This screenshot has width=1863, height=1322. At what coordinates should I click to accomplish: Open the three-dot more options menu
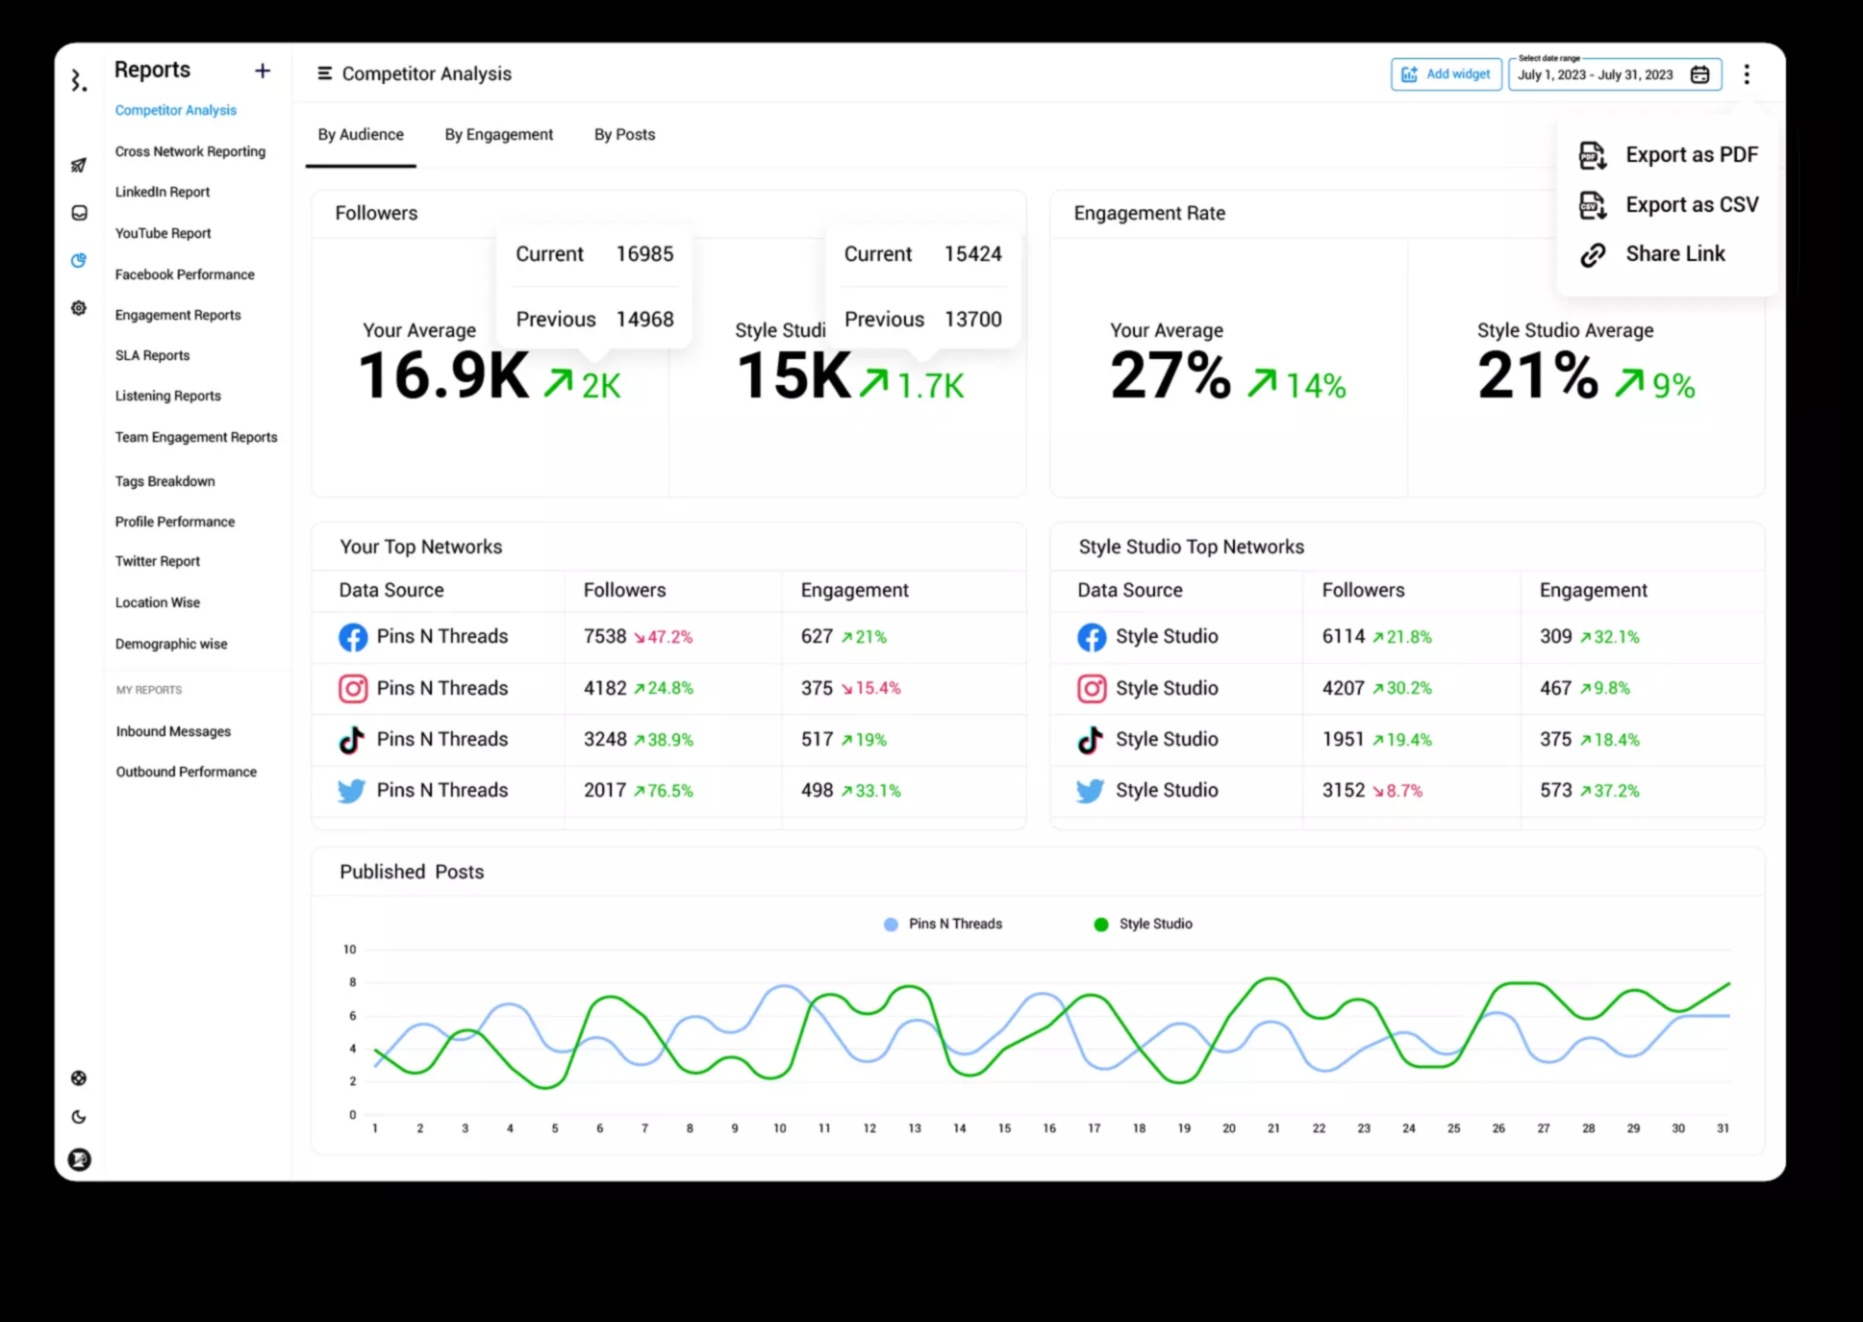[x=1746, y=75]
